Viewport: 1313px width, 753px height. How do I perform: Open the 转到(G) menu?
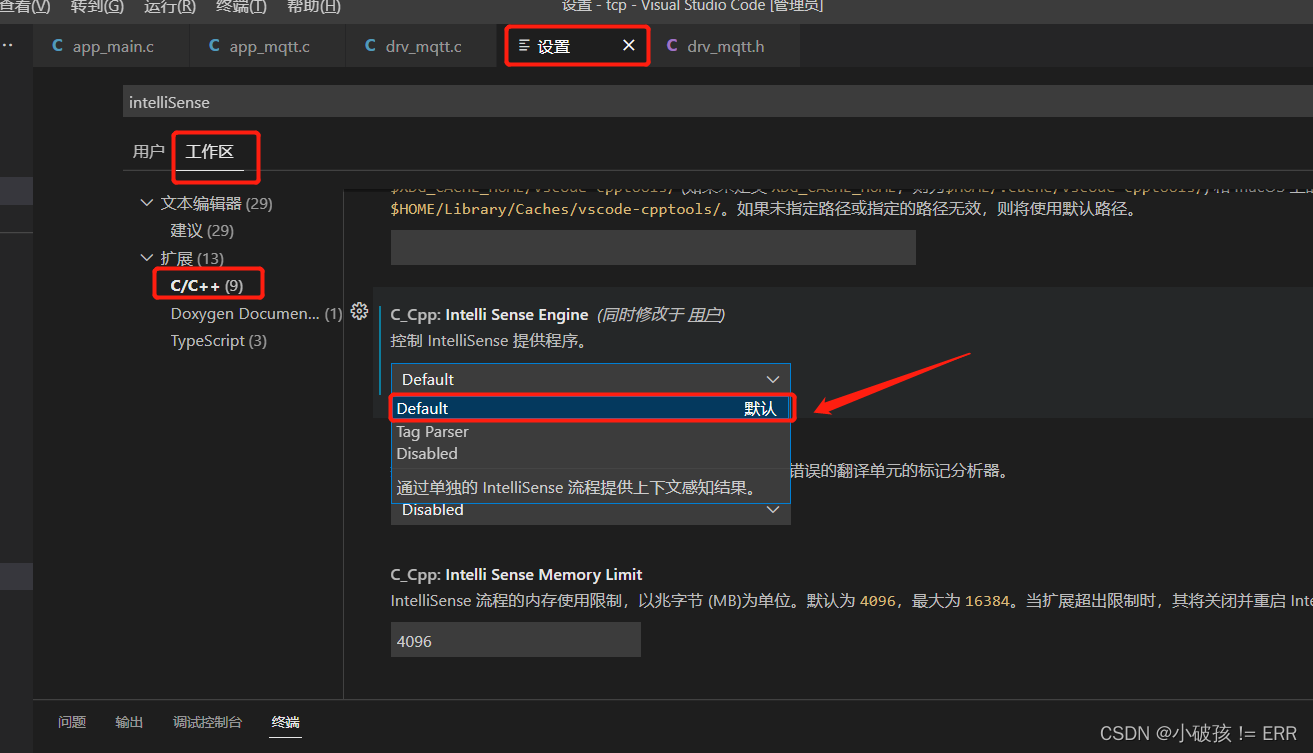click(x=97, y=7)
